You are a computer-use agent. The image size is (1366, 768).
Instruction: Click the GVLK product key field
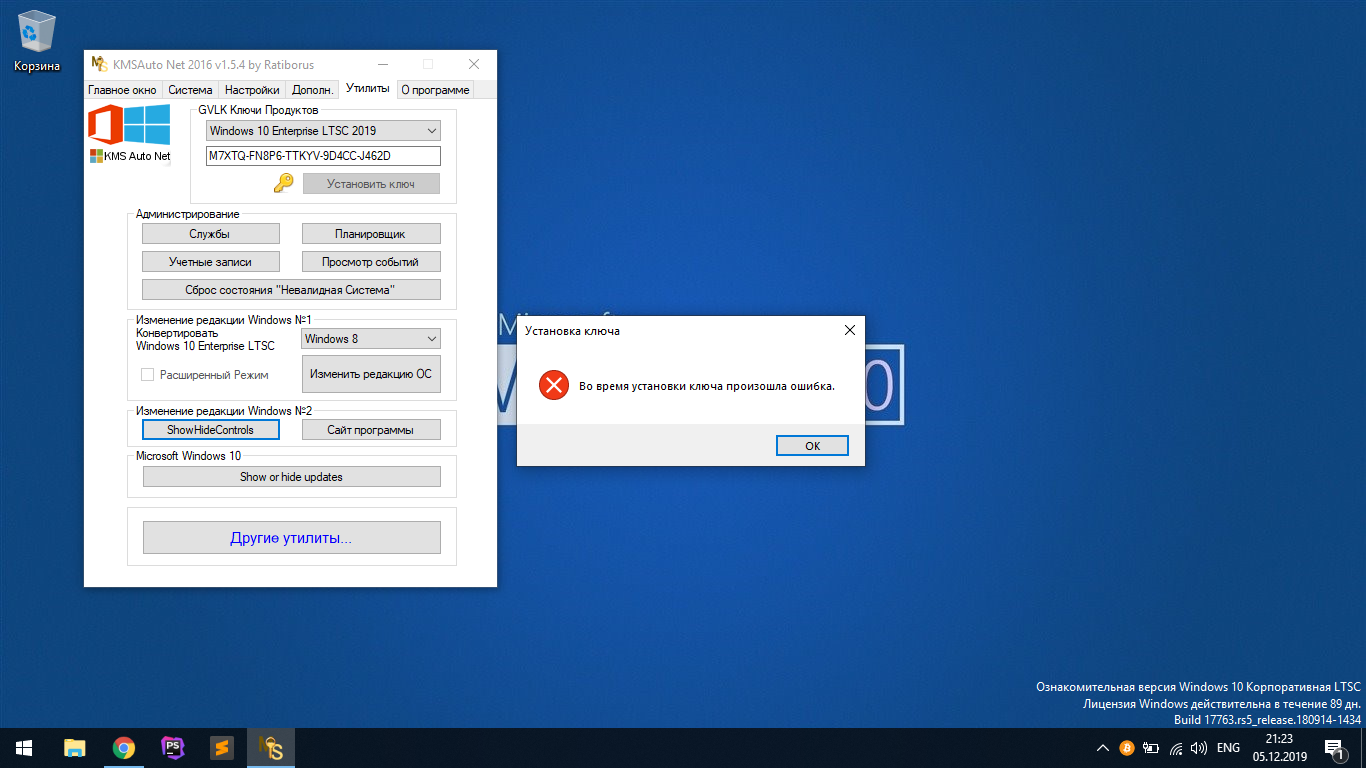click(322, 156)
